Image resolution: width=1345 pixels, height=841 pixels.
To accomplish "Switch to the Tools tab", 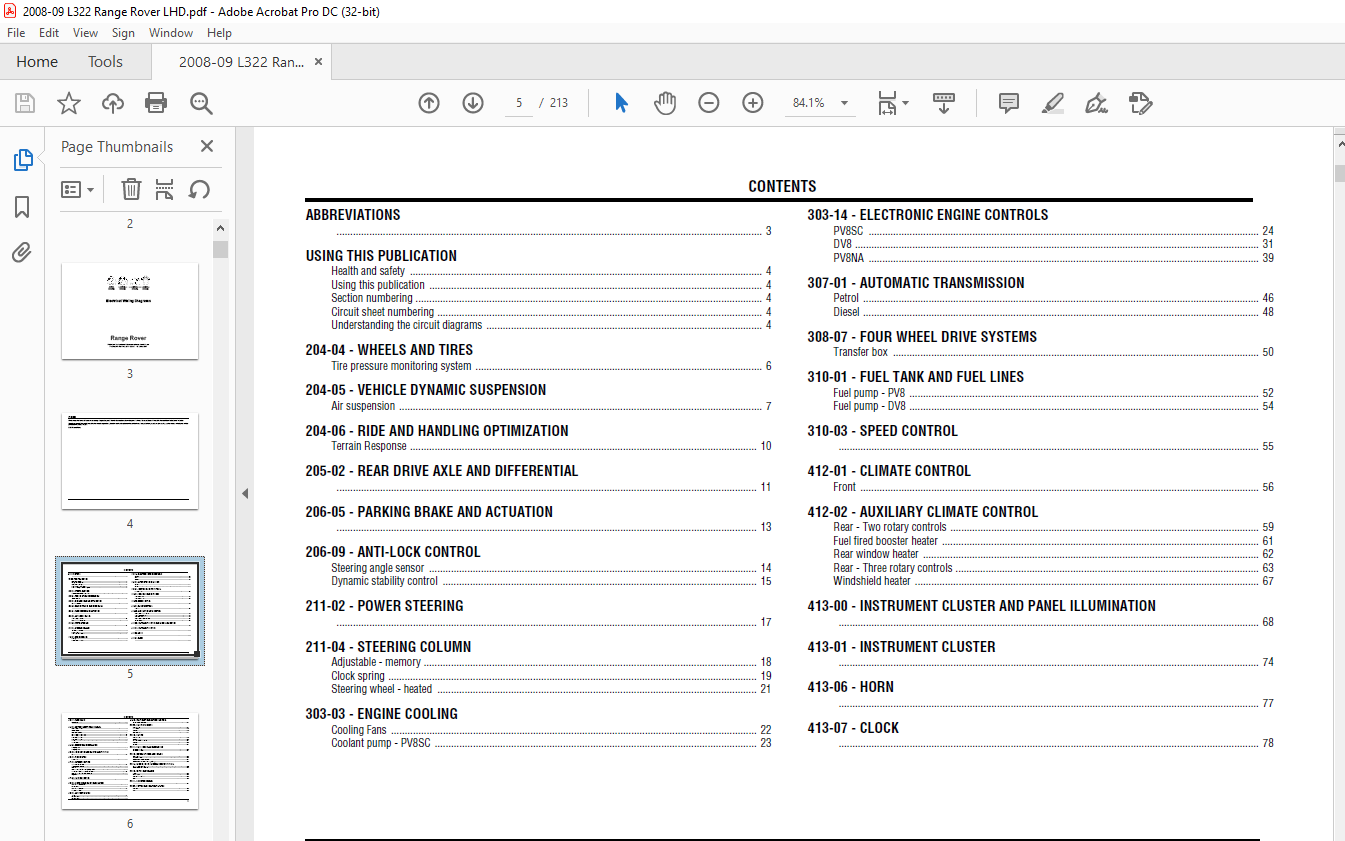I will [x=105, y=62].
